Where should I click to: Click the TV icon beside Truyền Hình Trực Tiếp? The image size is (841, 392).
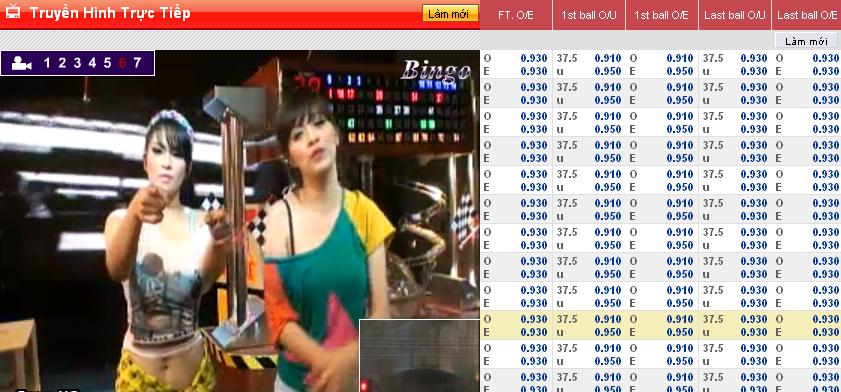[12, 11]
